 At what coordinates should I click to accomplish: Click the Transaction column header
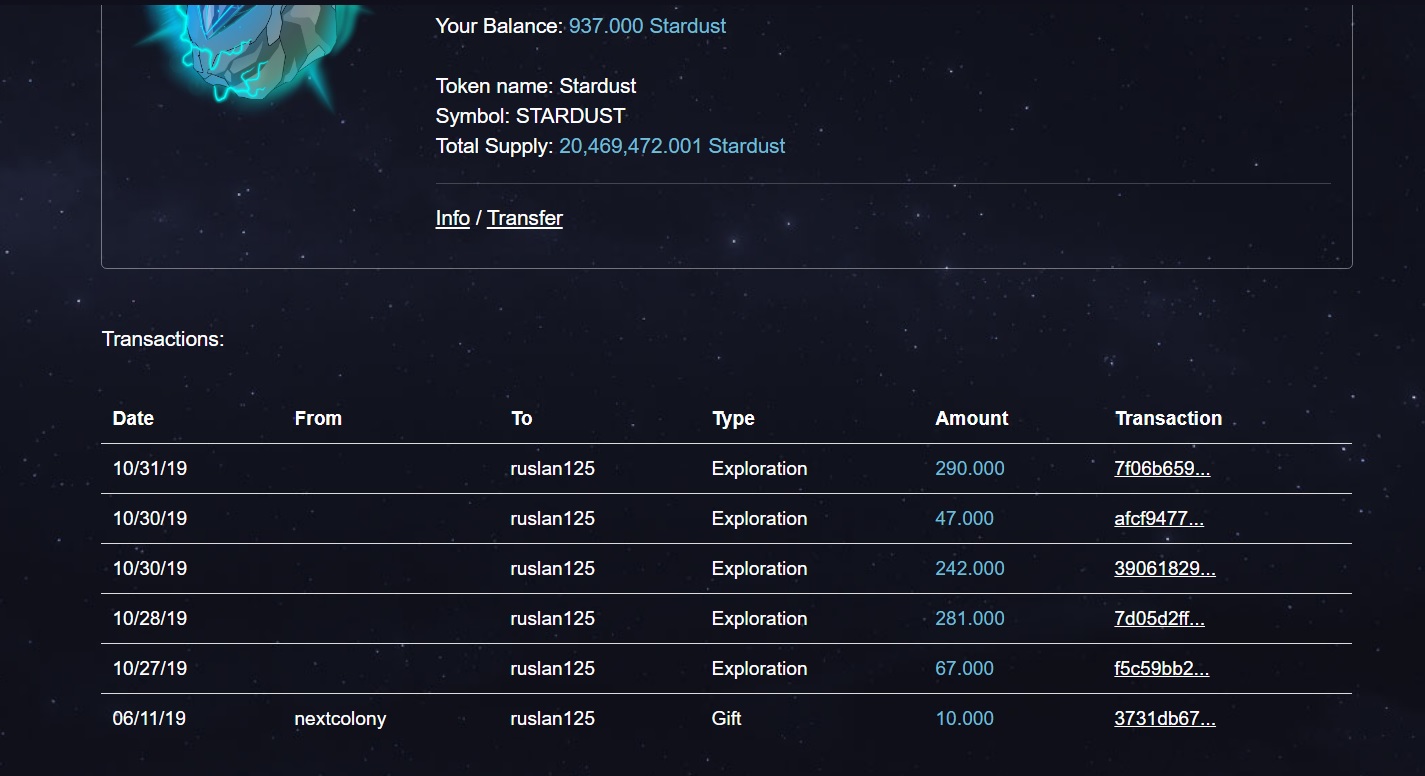point(1168,418)
